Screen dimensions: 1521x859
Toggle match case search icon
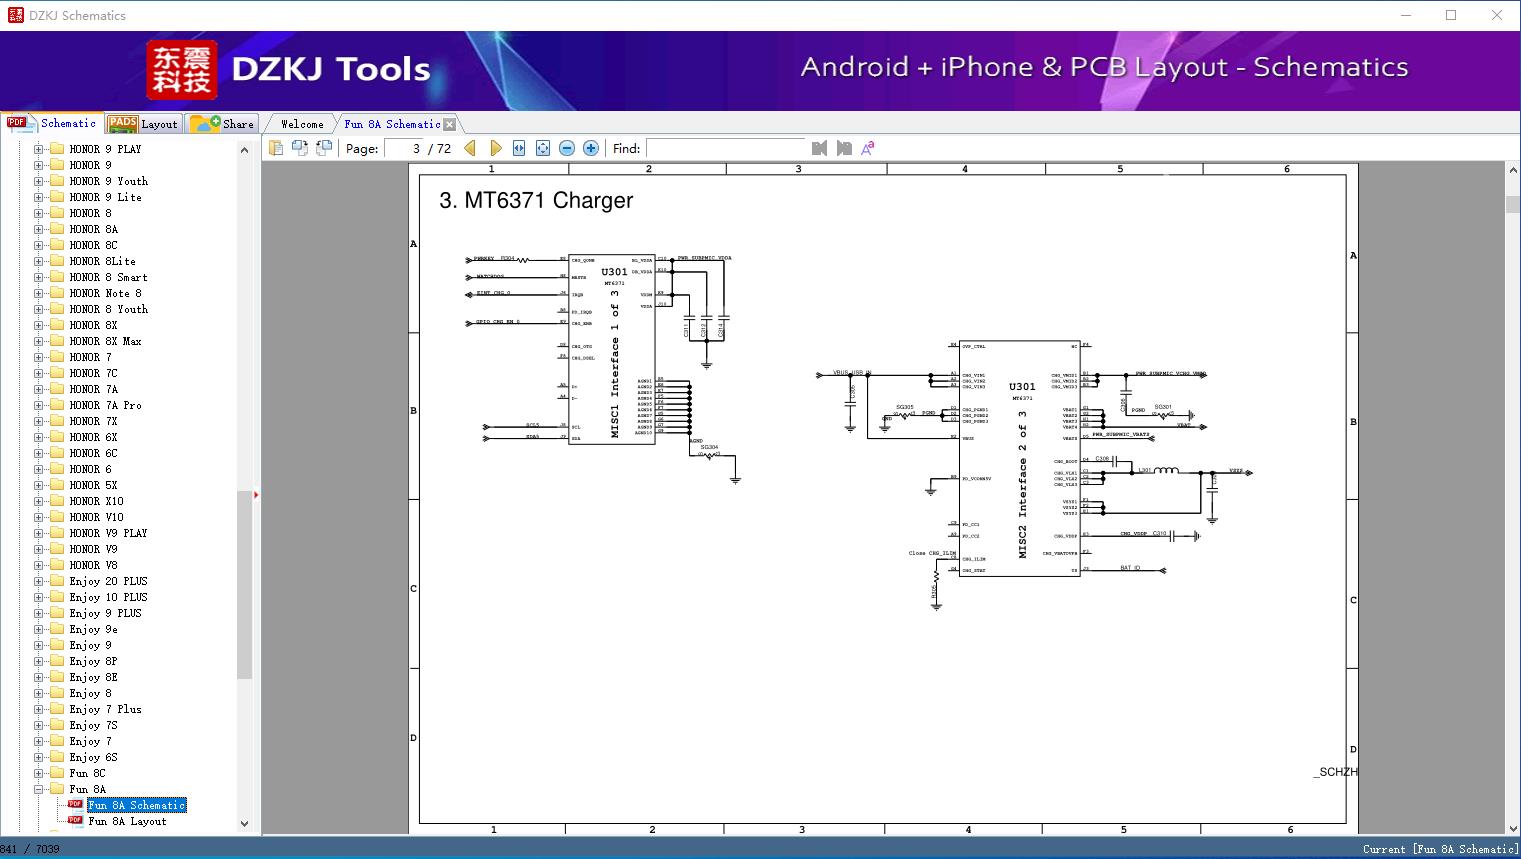click(x=868, y=148)
